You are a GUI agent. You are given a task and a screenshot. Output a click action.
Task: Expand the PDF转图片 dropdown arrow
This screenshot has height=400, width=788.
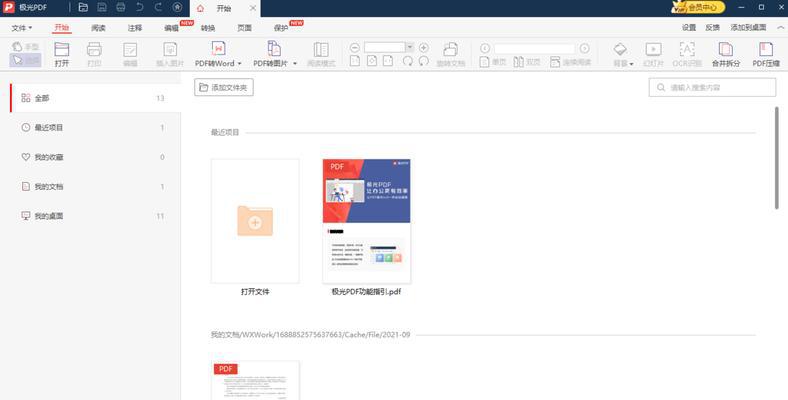click(295, 64)
